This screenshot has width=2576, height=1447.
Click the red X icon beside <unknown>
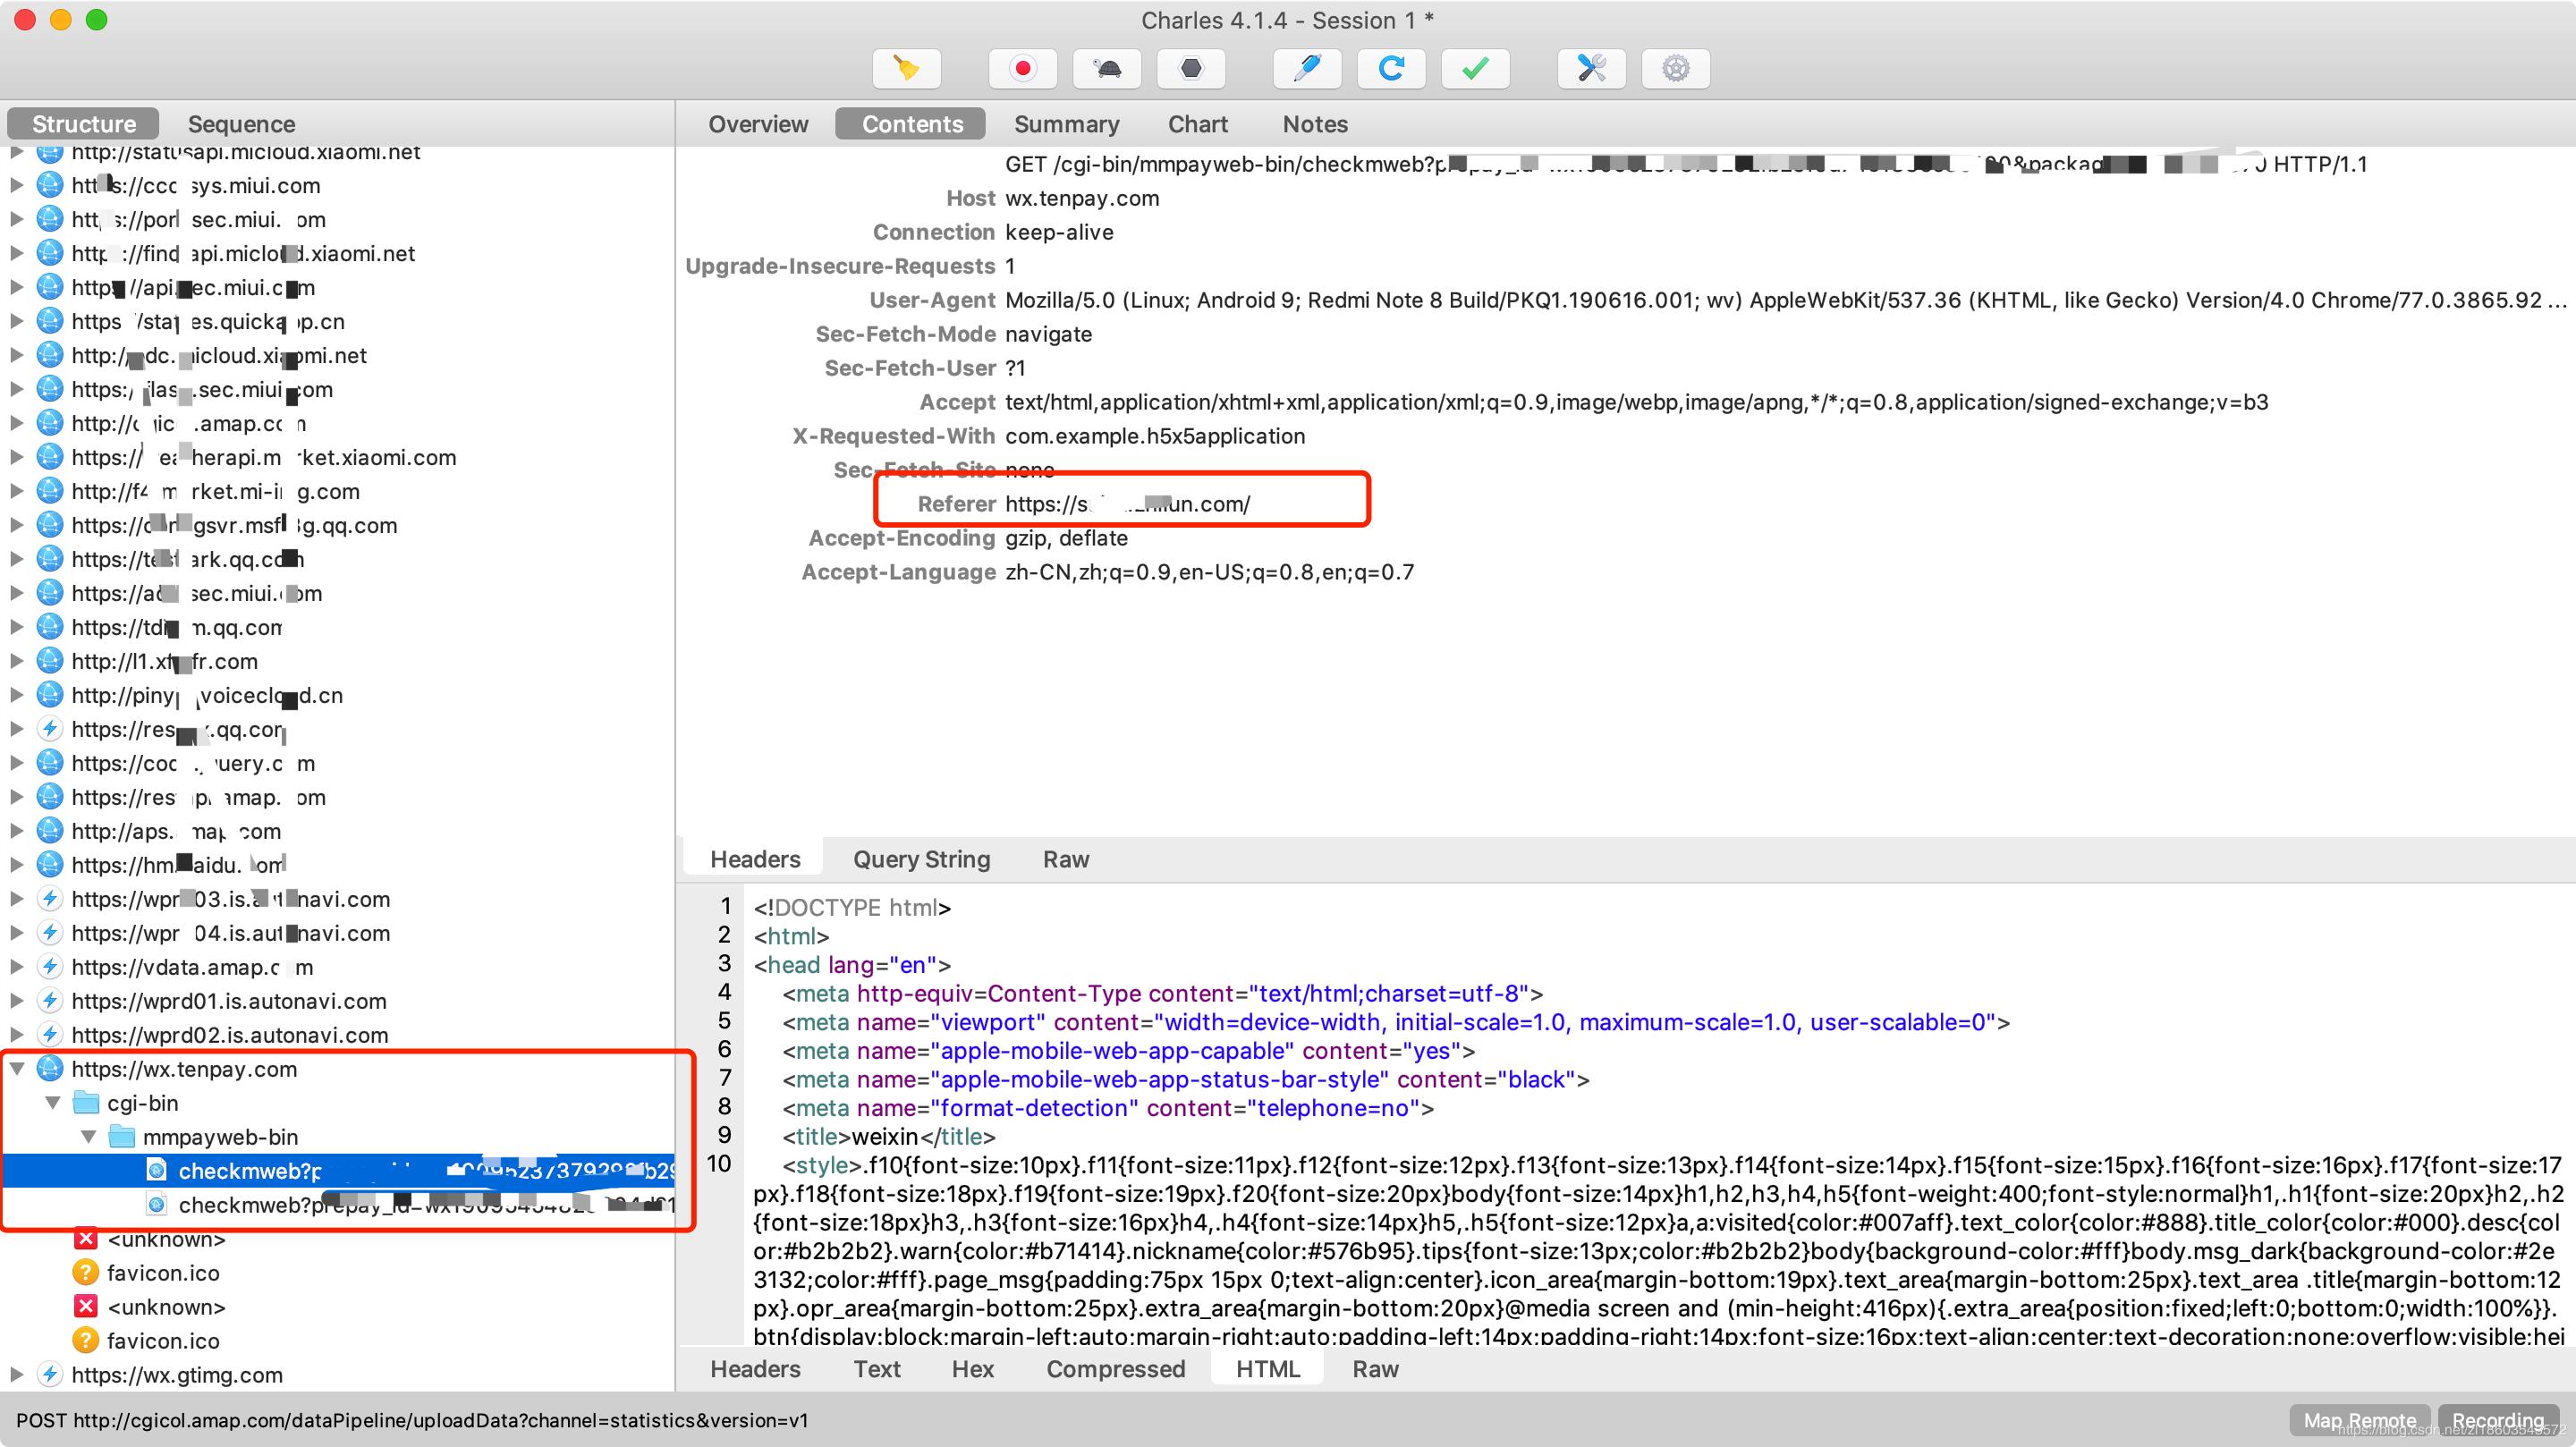coord(85,1239)
